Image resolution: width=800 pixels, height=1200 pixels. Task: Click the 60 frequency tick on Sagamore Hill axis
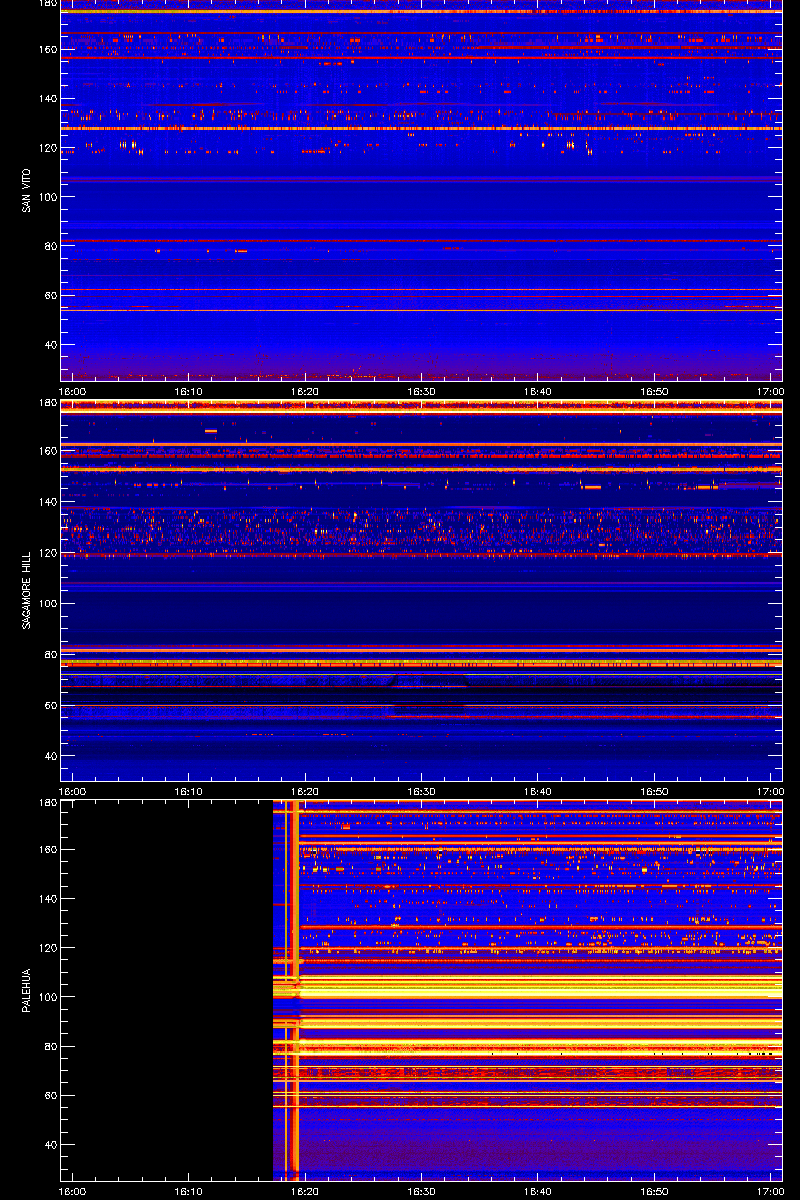coord(49,706)
